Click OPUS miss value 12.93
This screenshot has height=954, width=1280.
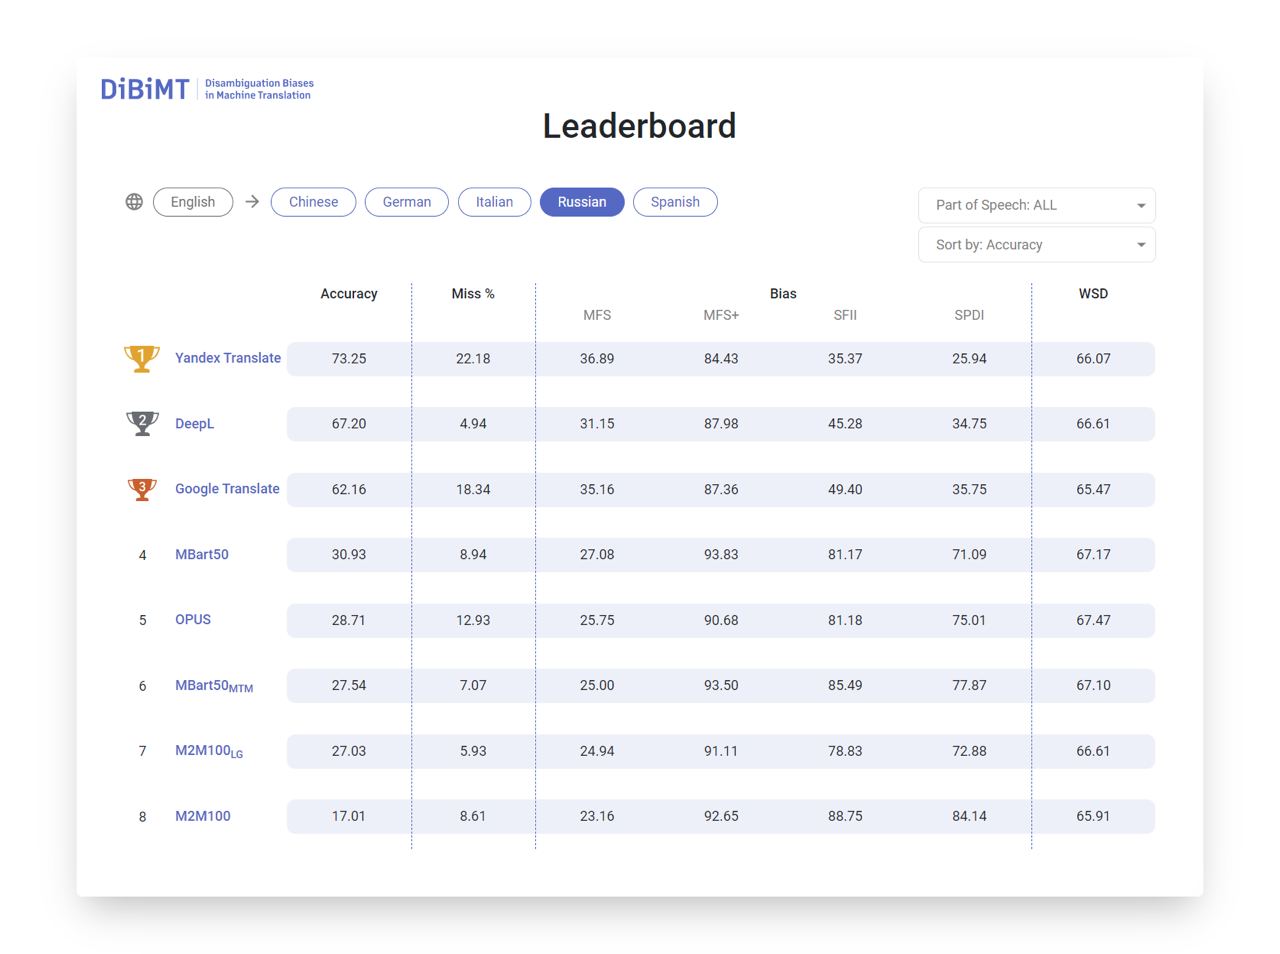pos(473,621)
